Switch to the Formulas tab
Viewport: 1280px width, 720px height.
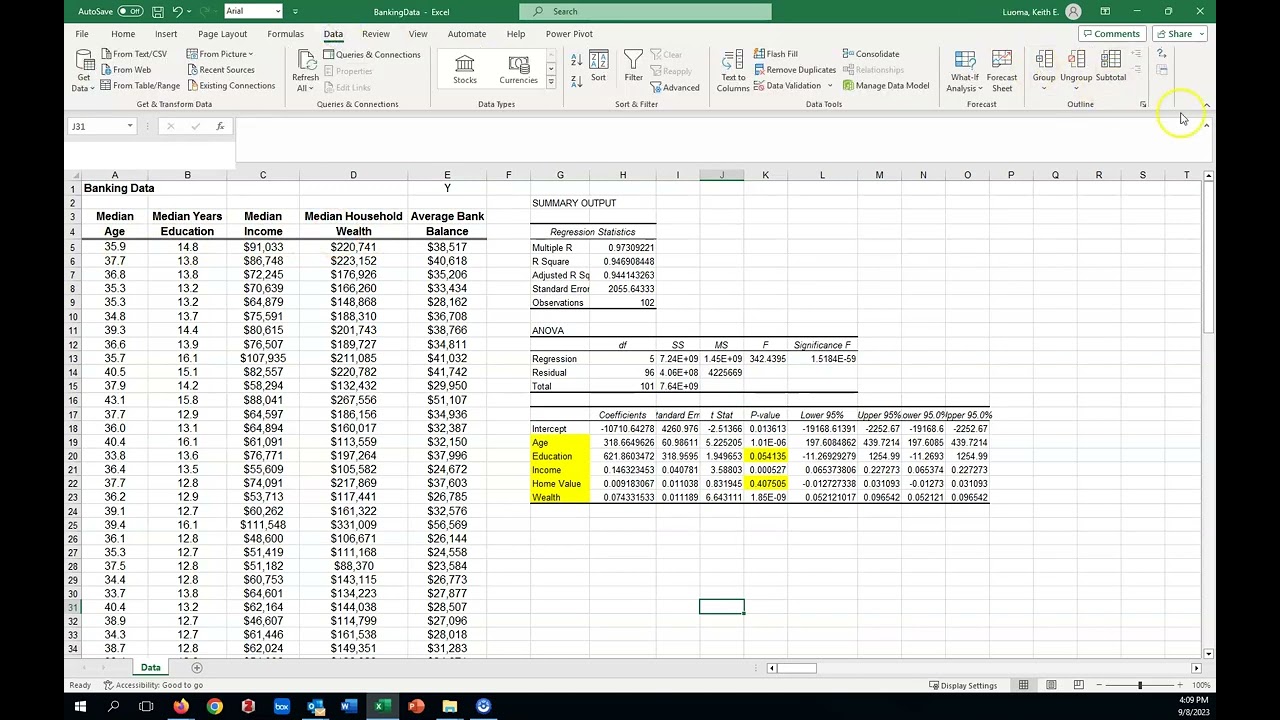coord(285,34)
